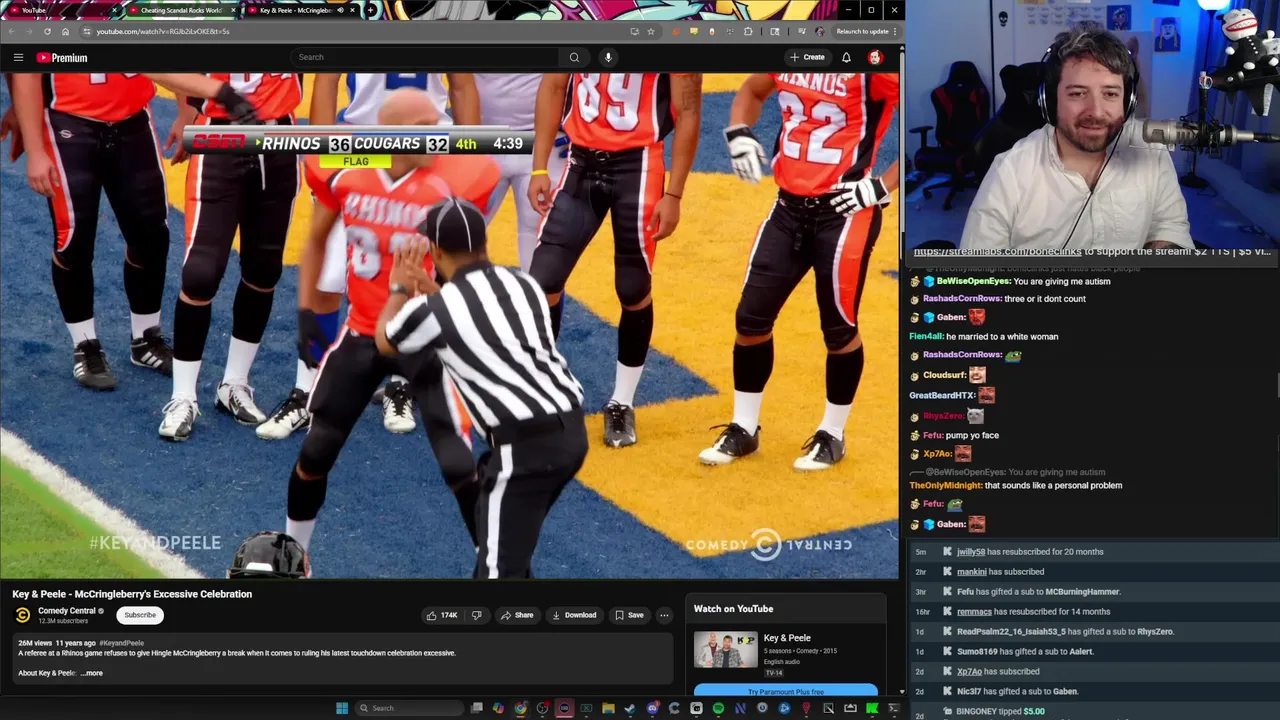1280x720 pixels.
Task: Open Task View from the taskbar
Action: tap(476, 708)
